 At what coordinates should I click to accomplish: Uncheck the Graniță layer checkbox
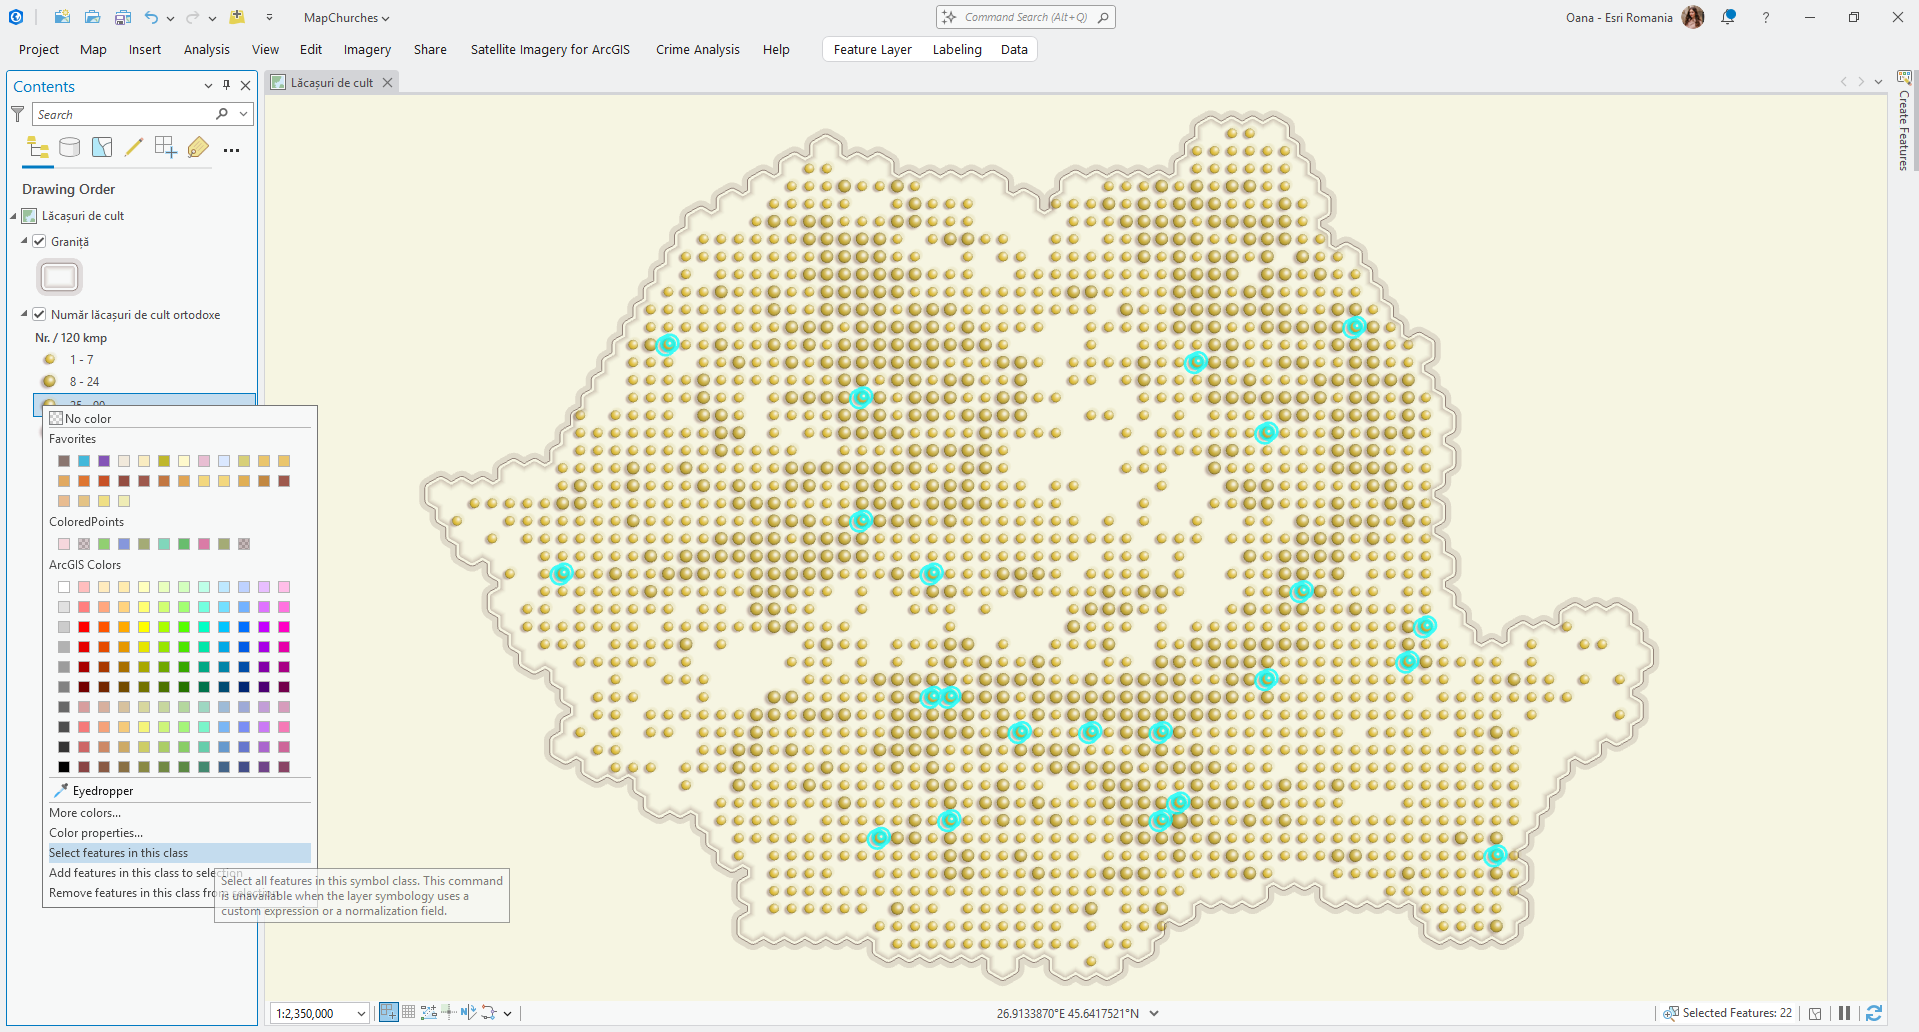click(40, 241)
